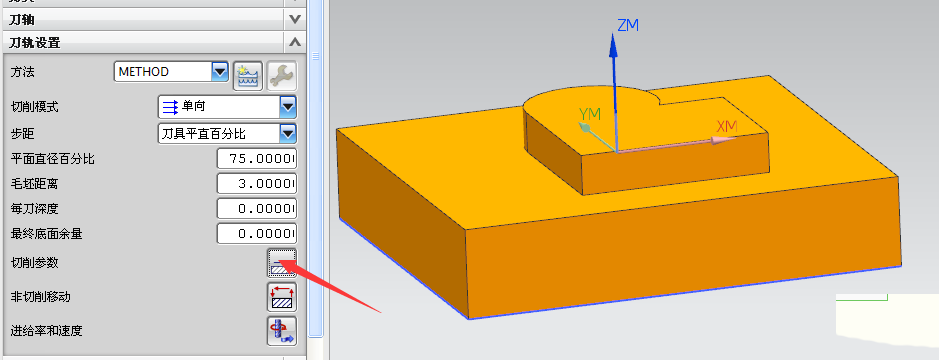Click the 进给率和速度 label text
Viewport: 939px width, 360px height.
click(x=46, y=330)
